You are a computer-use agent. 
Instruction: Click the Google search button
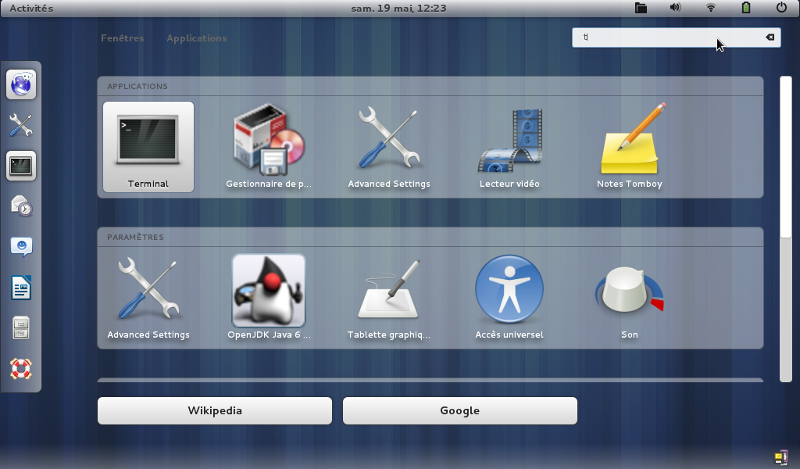point(460,410)
